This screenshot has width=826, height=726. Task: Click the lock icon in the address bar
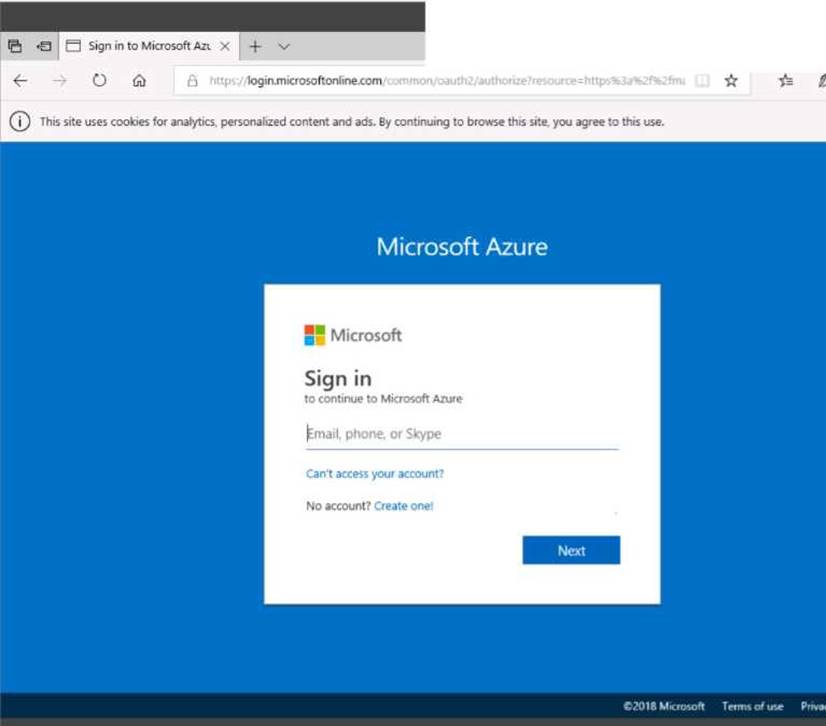pos(192,81)
